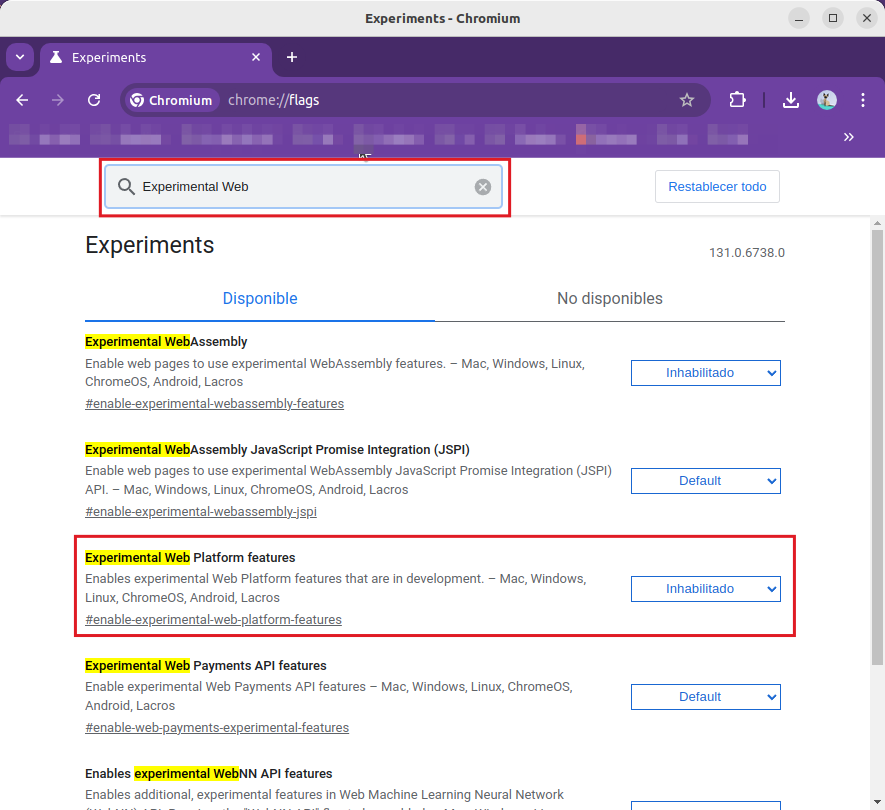The height and width of the screenshot is (810, 885).
Task: Open the Experimental WebAssembly state dropdown
Action: [706, 373]
